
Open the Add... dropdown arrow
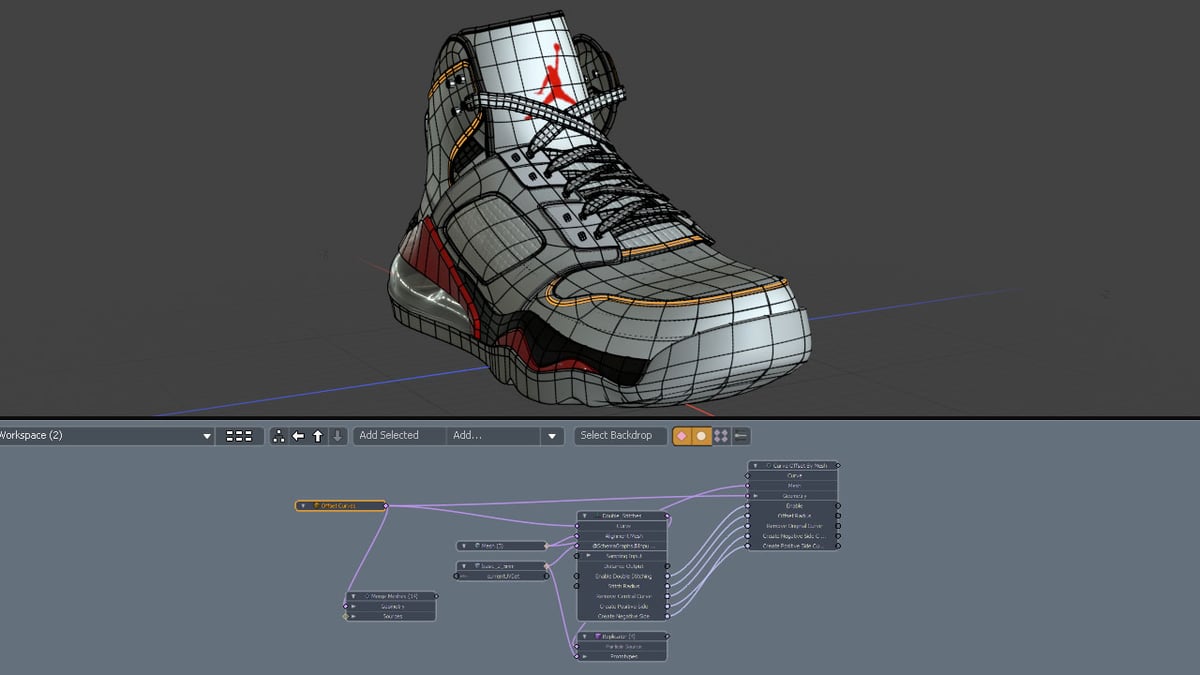[x=552, y=435]
